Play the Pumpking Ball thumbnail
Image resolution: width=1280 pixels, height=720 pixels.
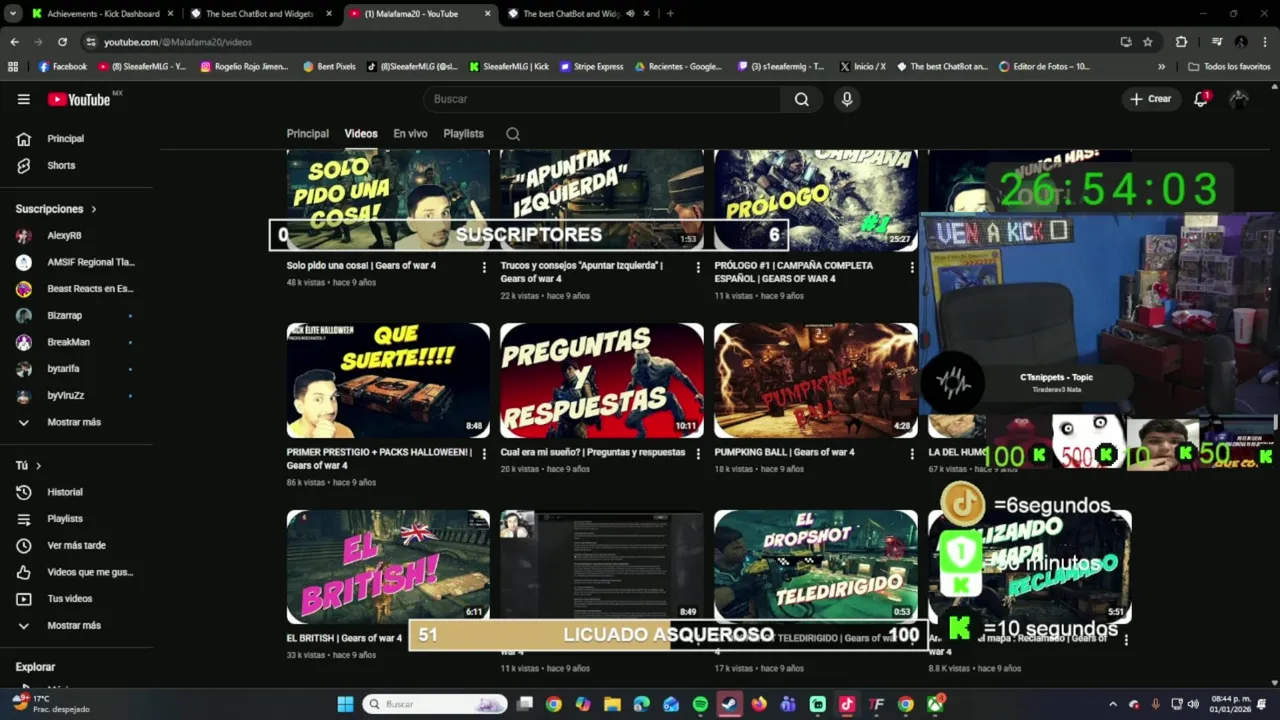point(816,380)
